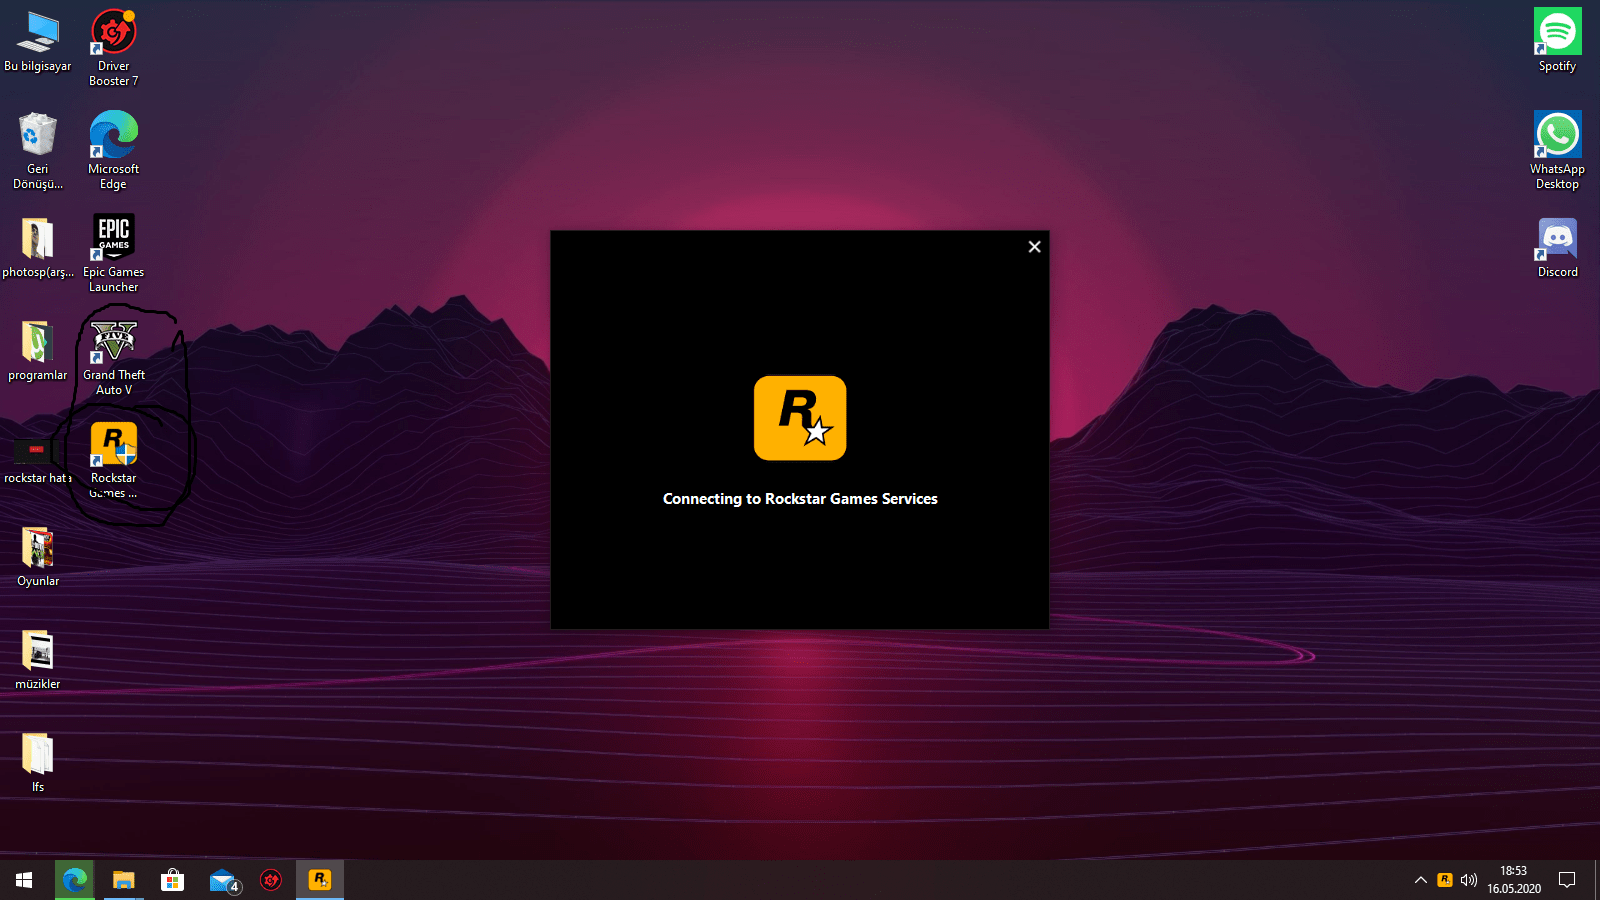Viewport: 1600px width, 900px height.
Task: Open the volume control in system tray
Action: pyautogui.click(x=1469, y=880)
